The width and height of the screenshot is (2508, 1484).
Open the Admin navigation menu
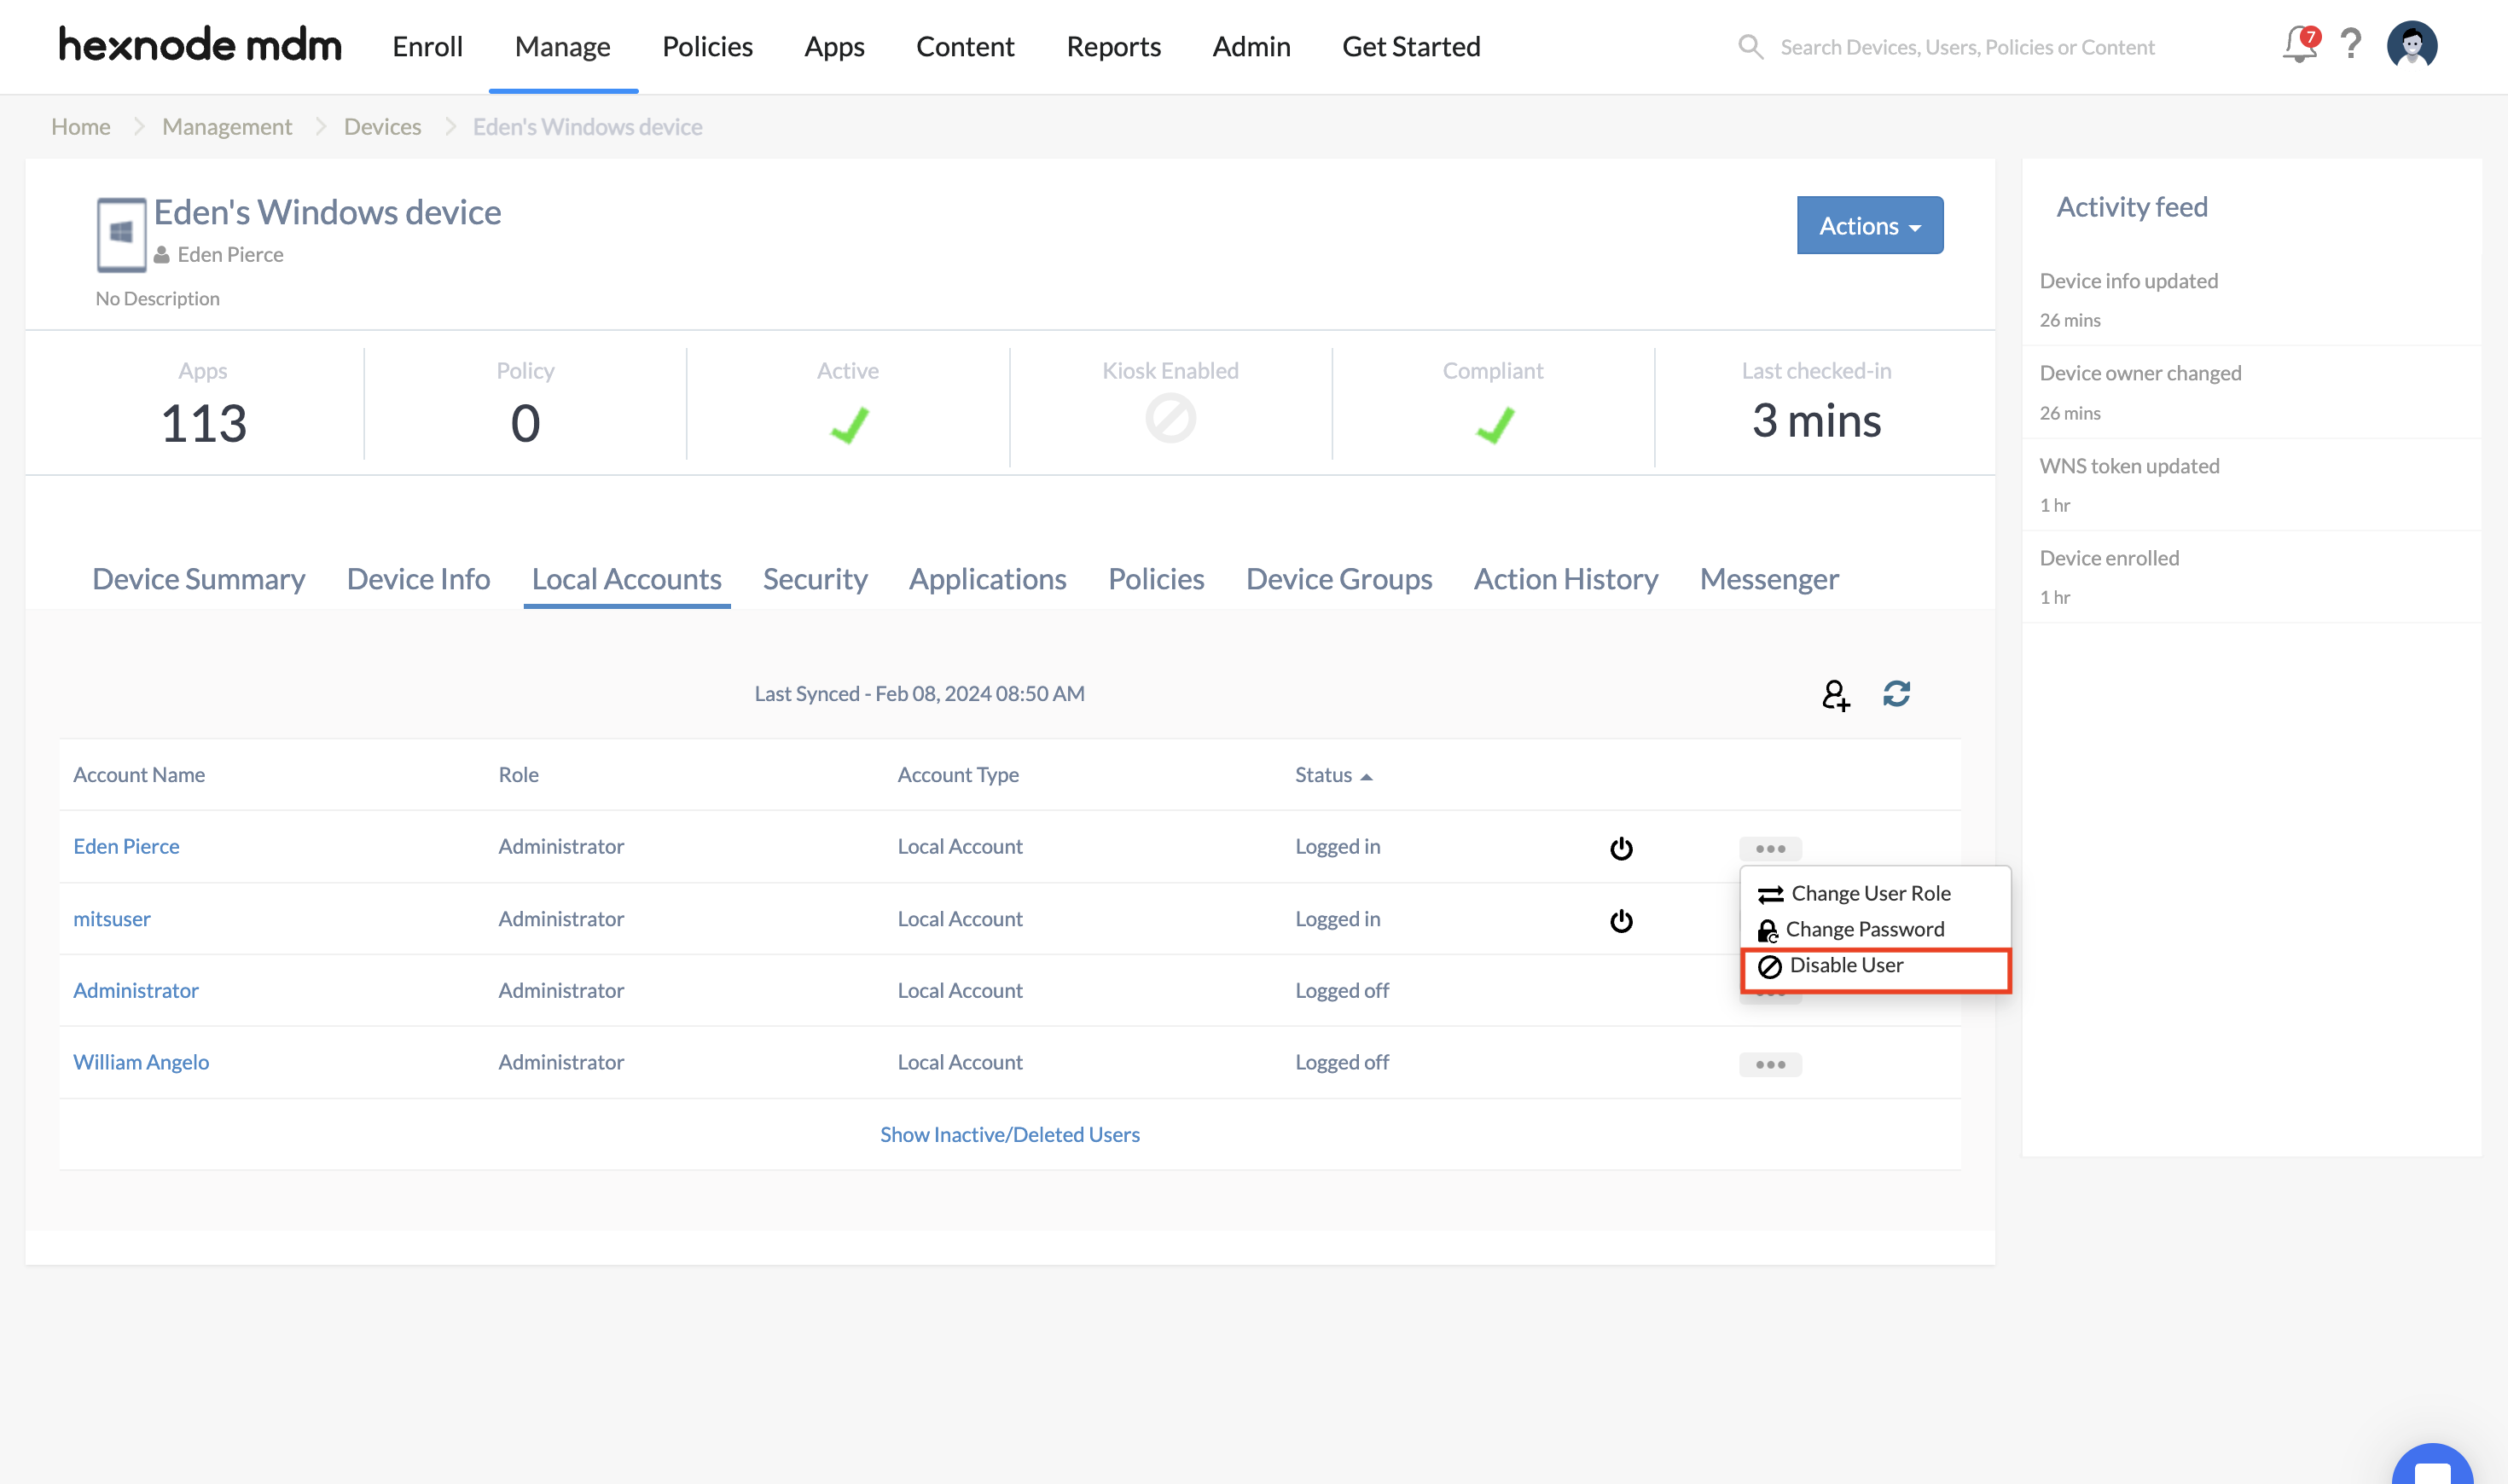[1251, 46]
